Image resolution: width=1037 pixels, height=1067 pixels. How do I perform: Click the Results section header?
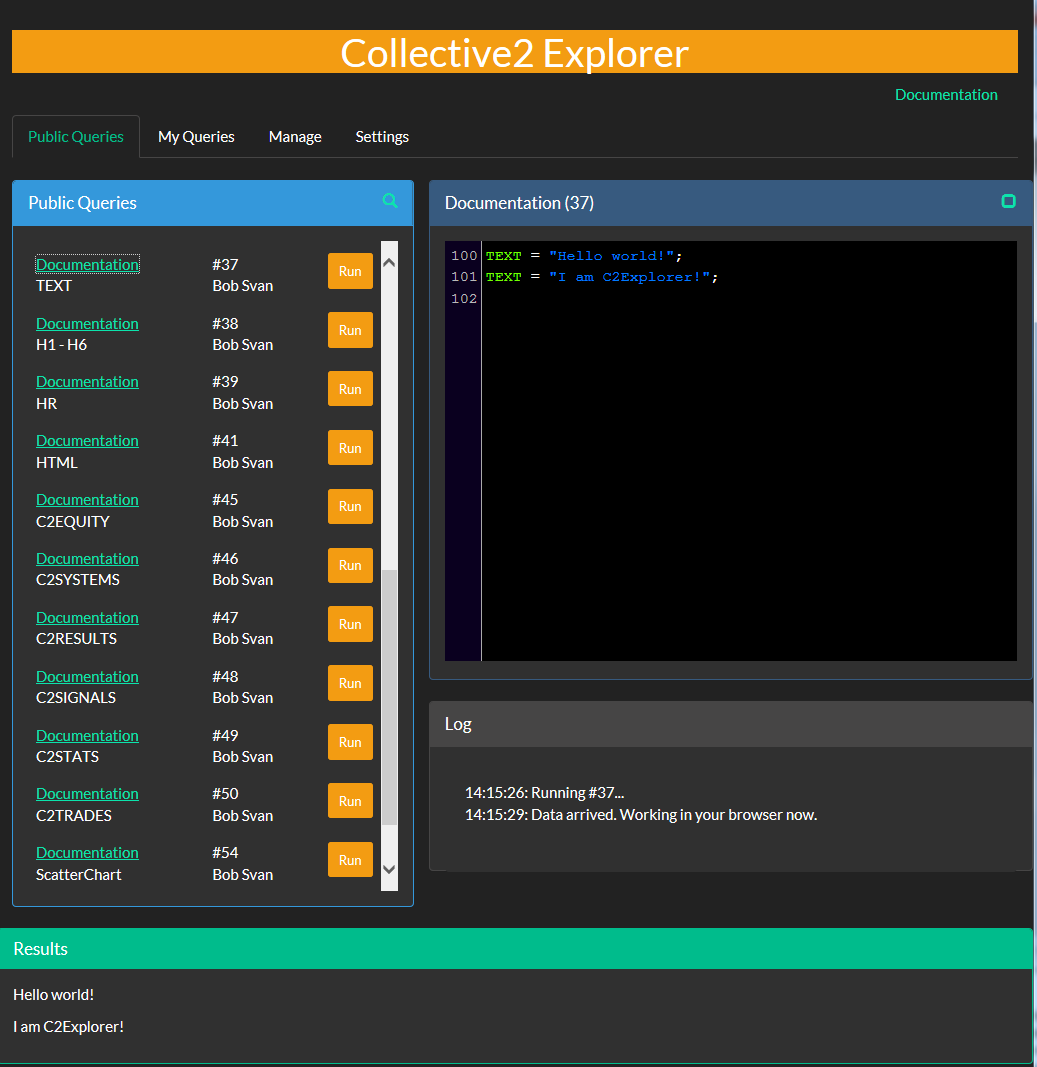[516, 949]
